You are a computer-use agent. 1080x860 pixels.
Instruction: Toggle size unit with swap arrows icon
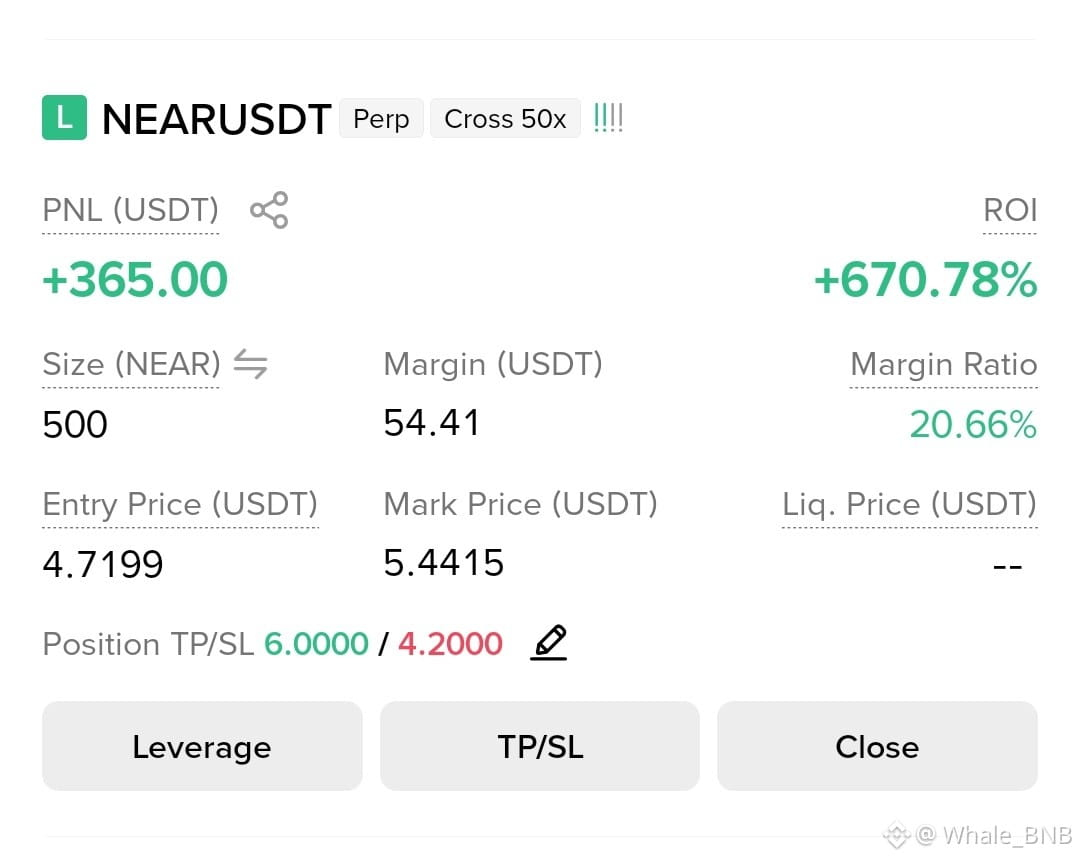click(250, 364)
